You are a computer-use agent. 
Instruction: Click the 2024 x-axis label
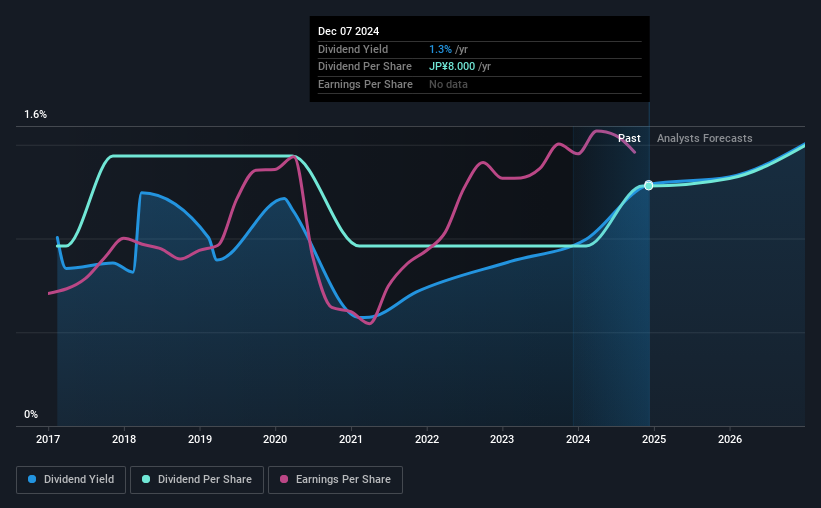pos(578,439)
